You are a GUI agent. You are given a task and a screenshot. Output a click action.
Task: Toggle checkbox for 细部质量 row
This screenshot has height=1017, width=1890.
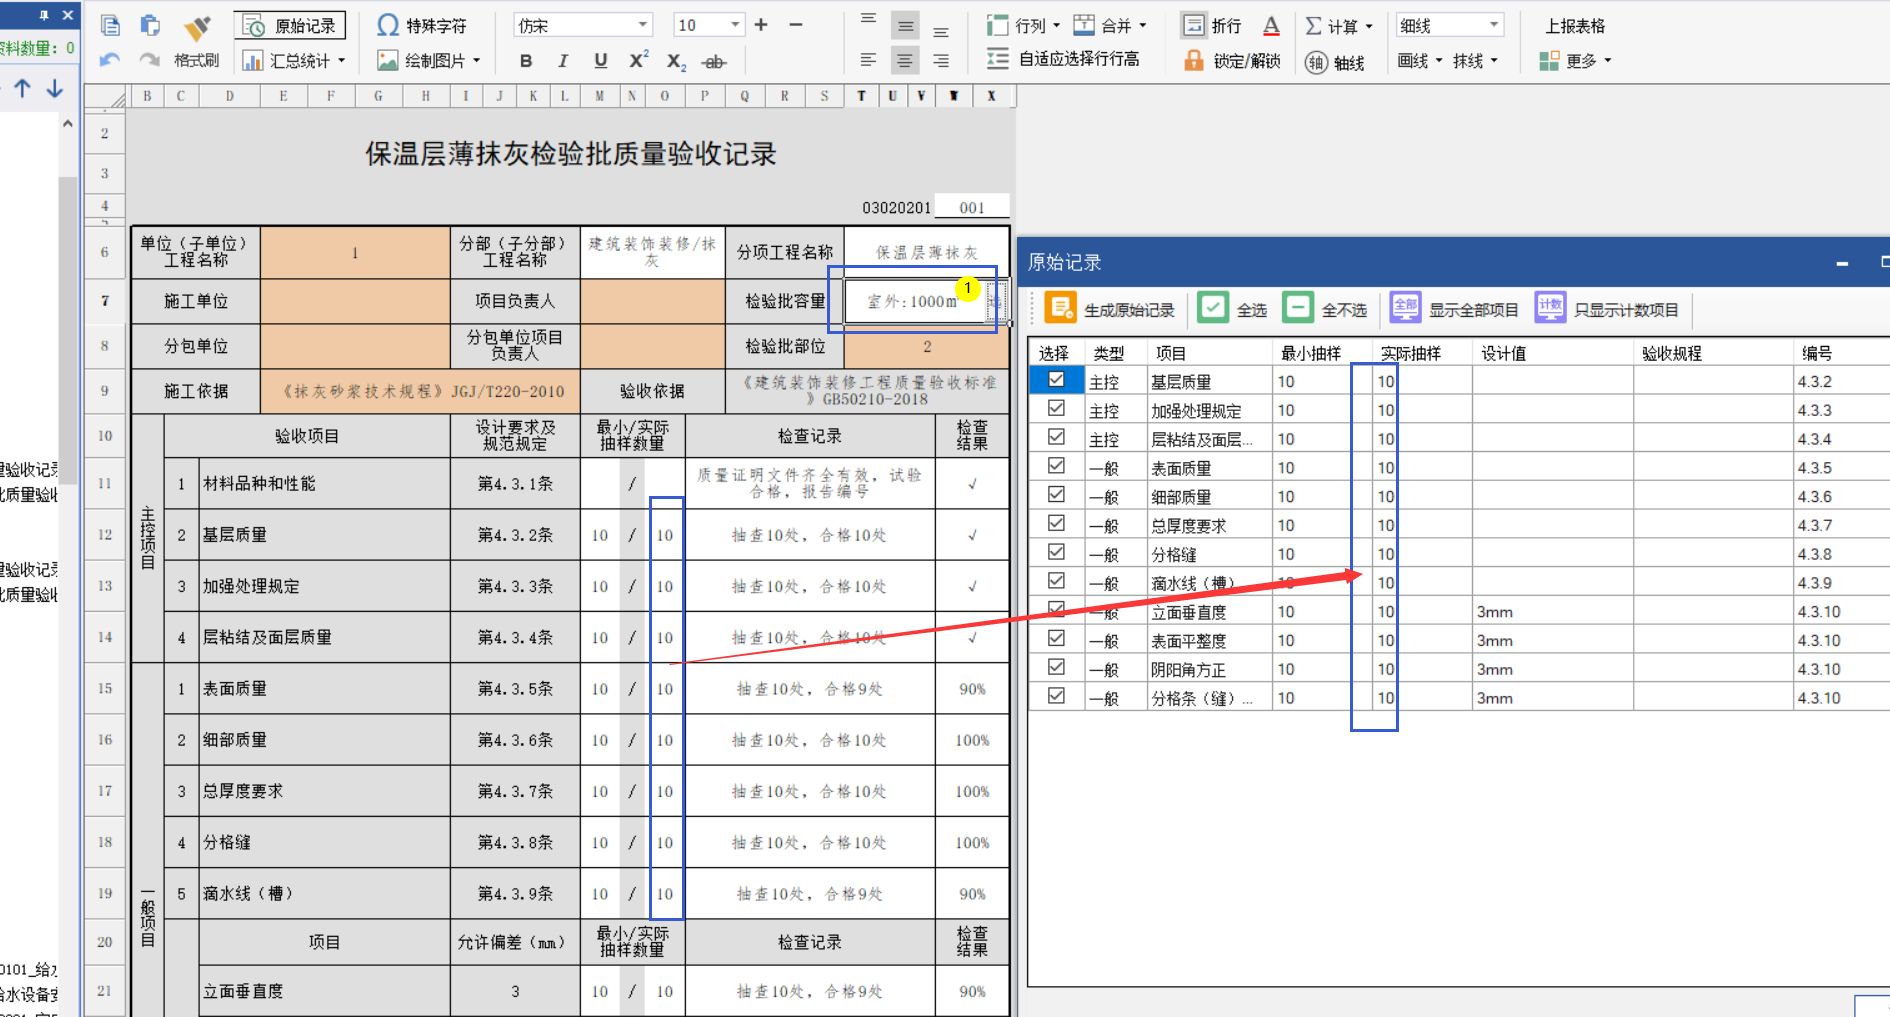[1056, 495]
